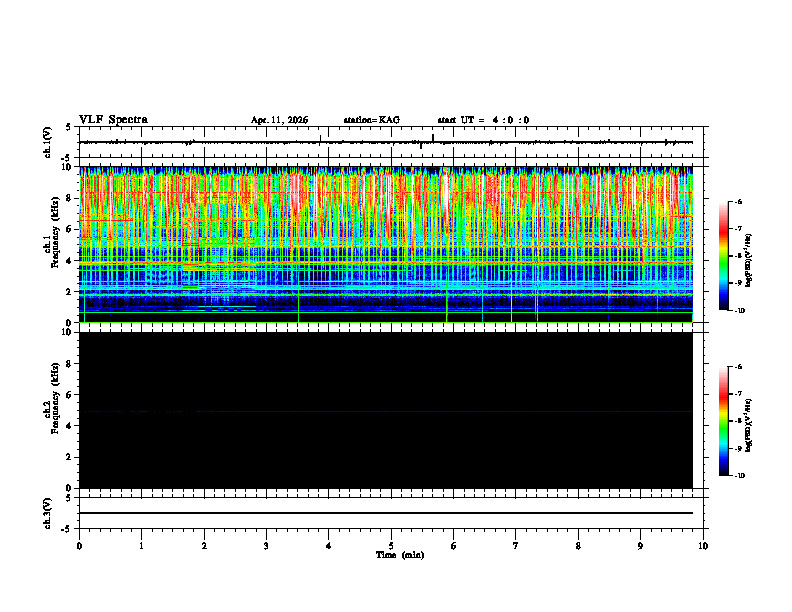Click time axis tick label "6"

coord(454,546)
